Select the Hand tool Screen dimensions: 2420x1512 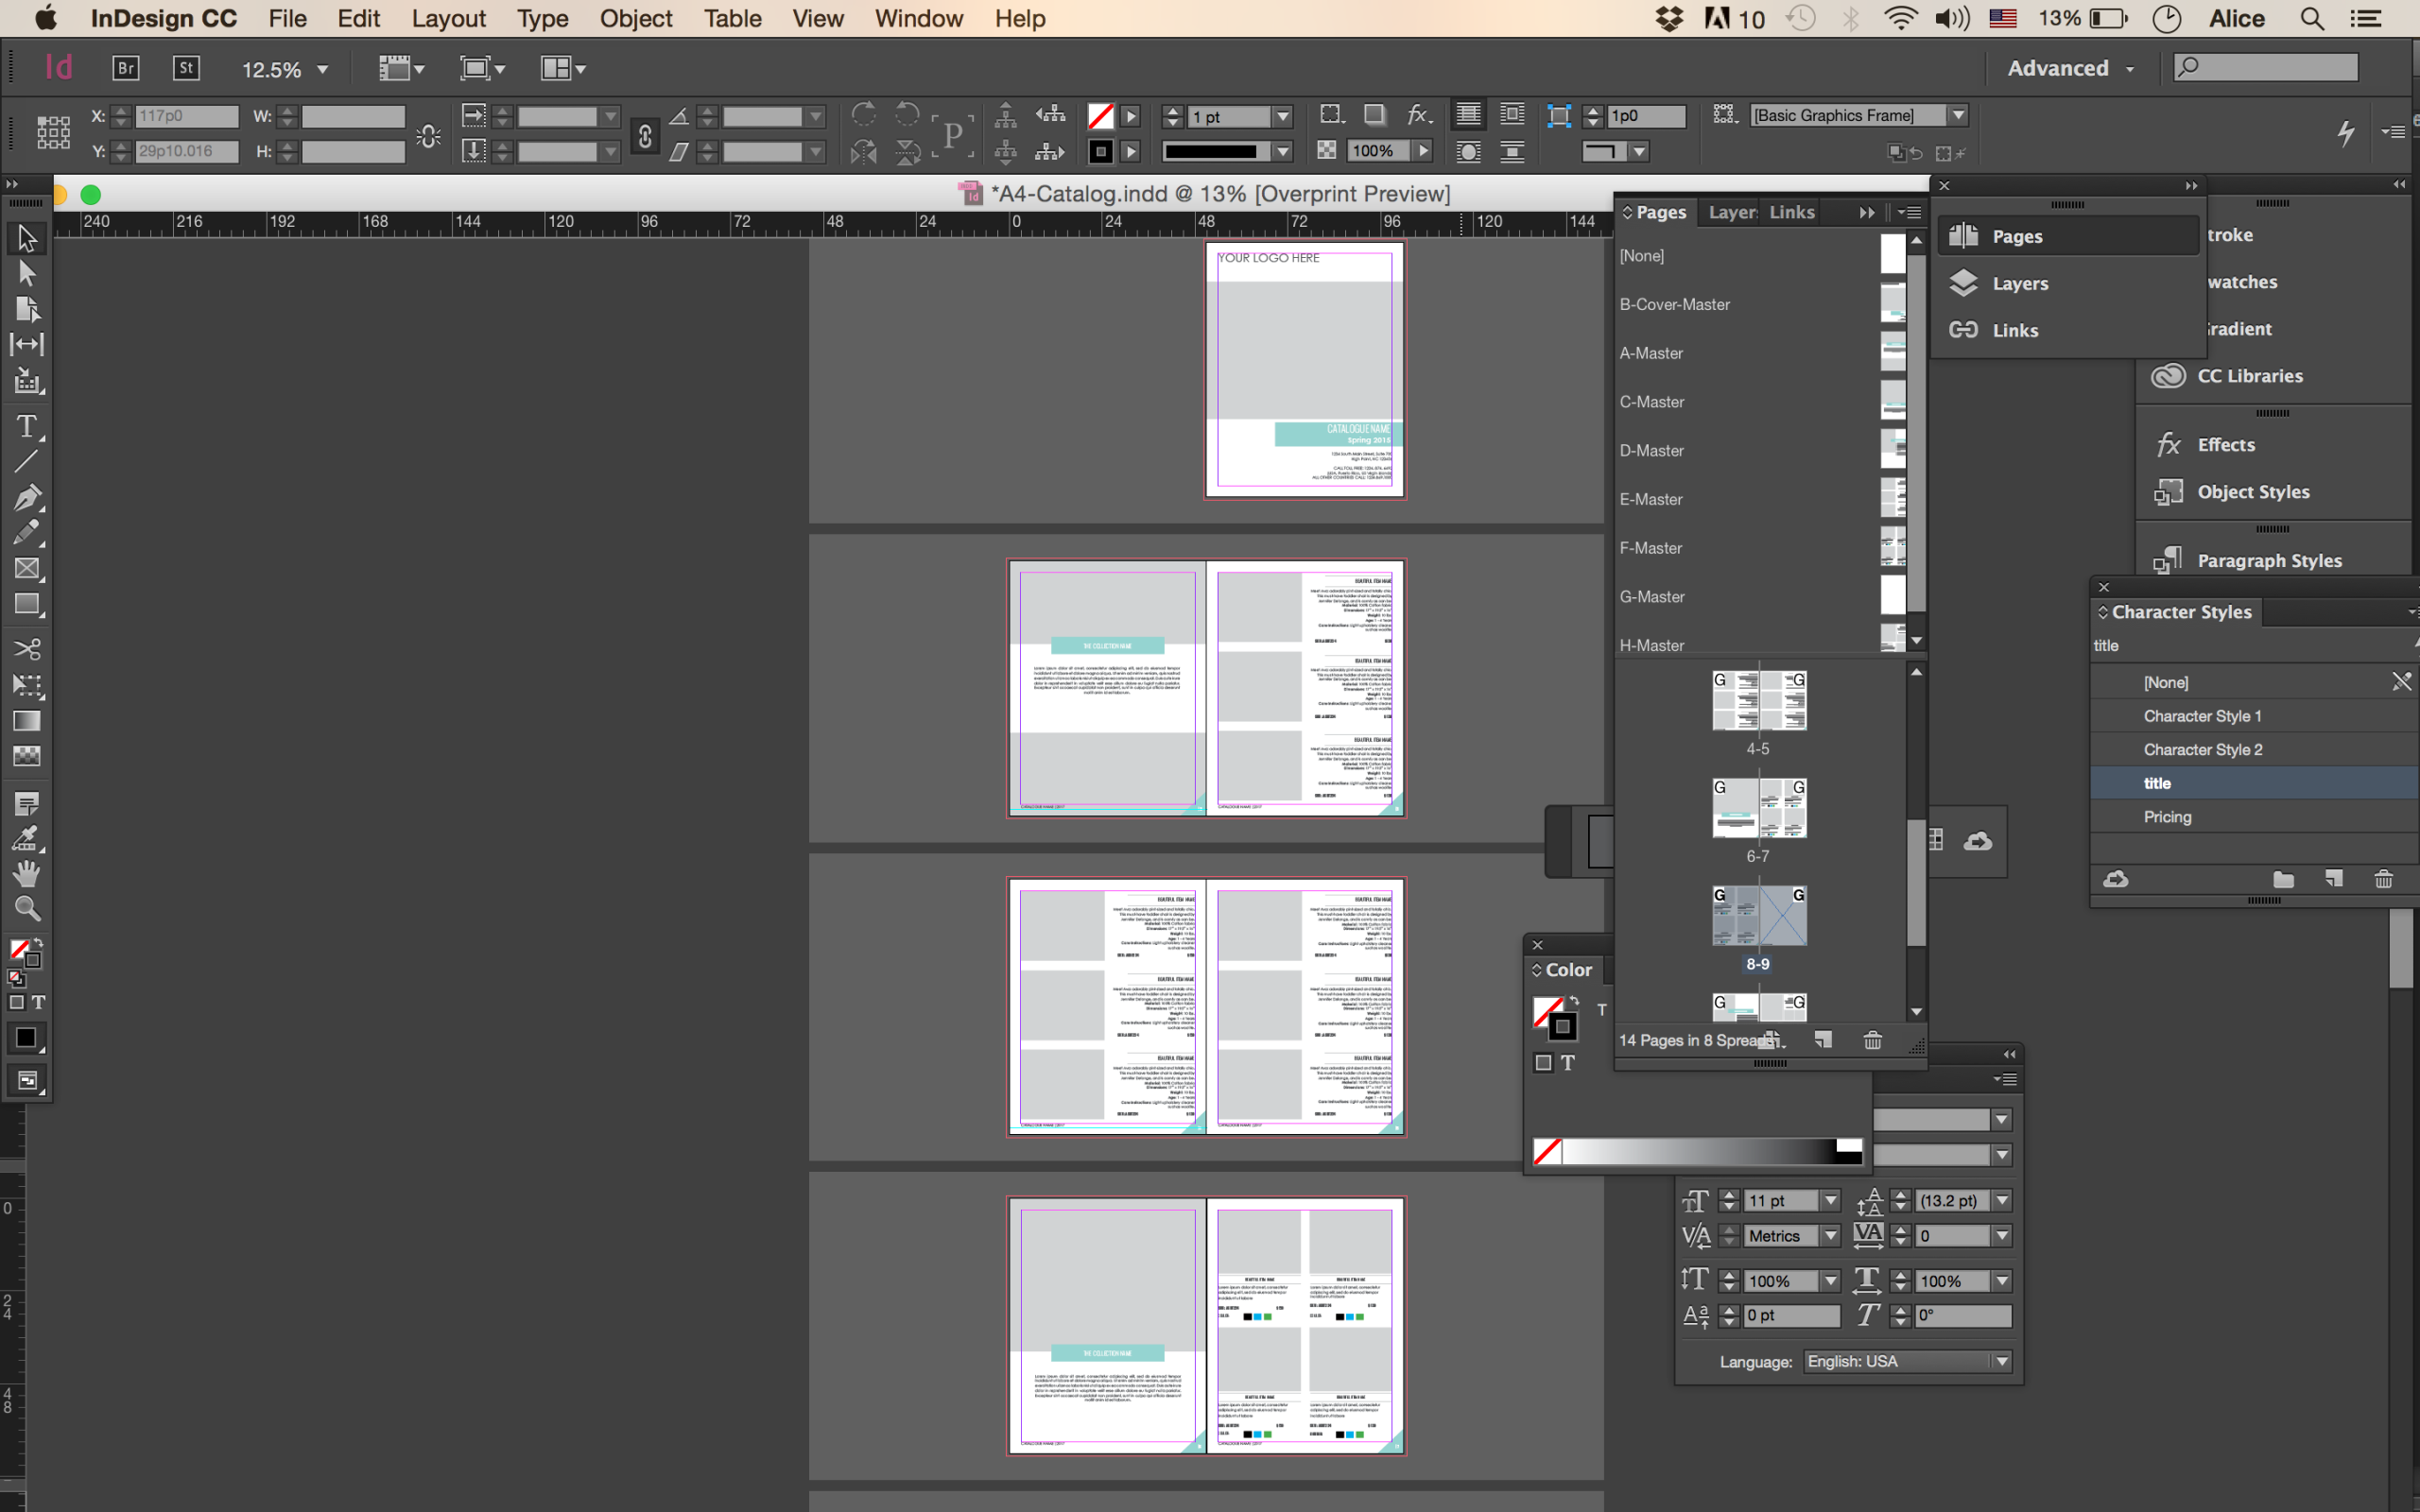(x=27, y=874)
